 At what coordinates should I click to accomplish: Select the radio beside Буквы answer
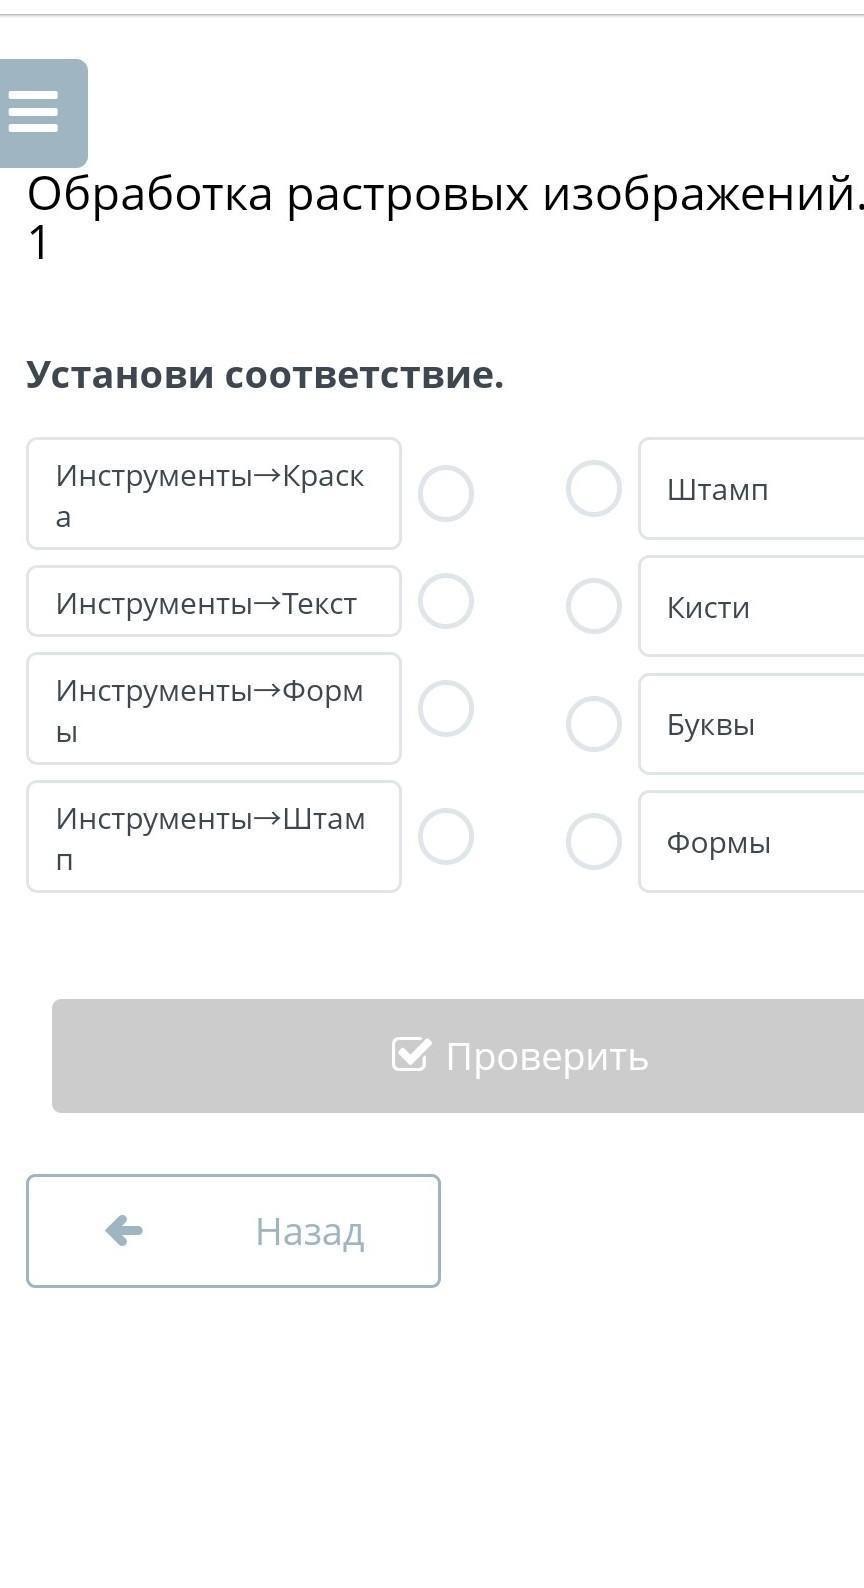coord(594,724)
